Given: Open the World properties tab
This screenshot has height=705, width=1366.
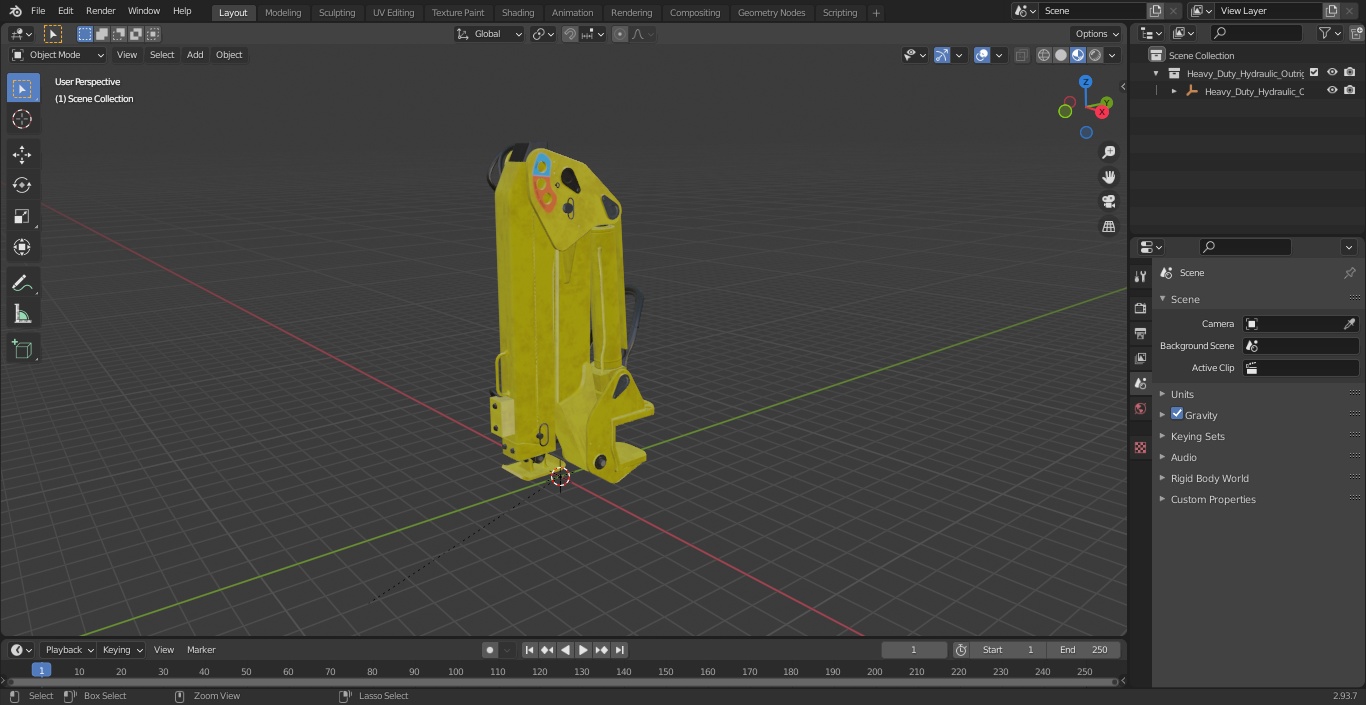Looking at the screenshot, I should 1140,408.
